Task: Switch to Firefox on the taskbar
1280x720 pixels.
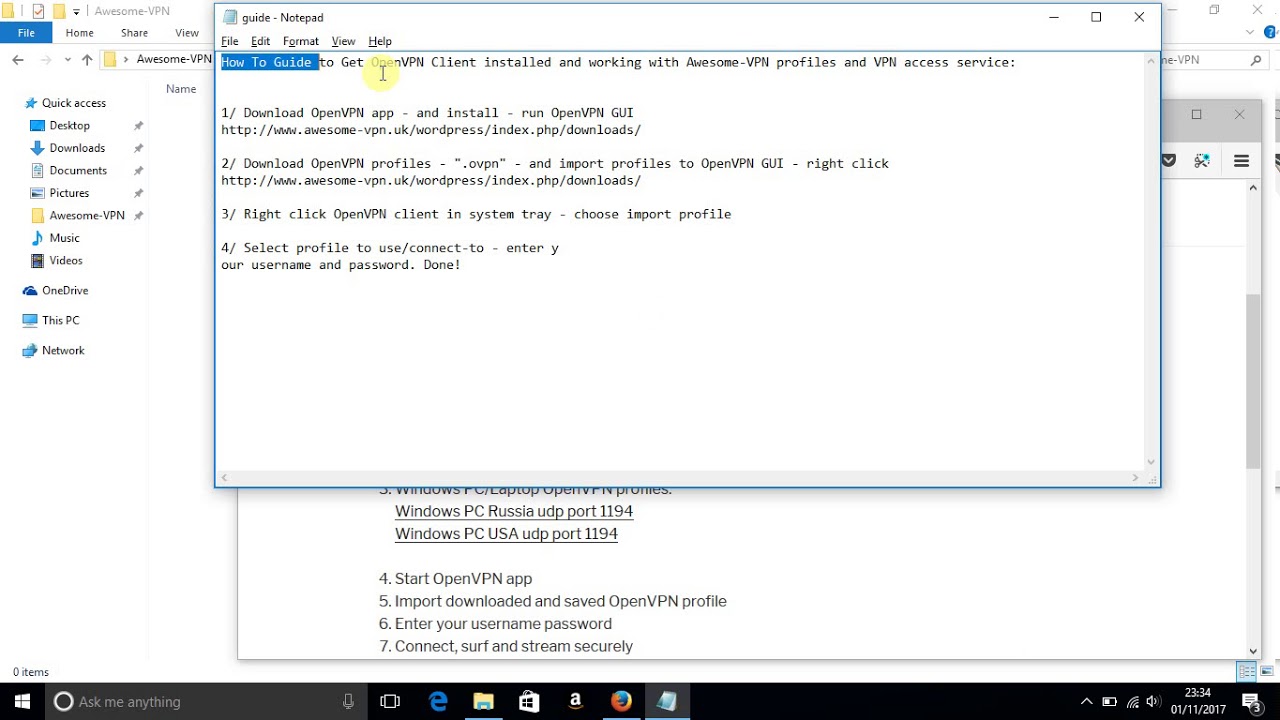Action: pyautogui.click(x=621, y=701)
